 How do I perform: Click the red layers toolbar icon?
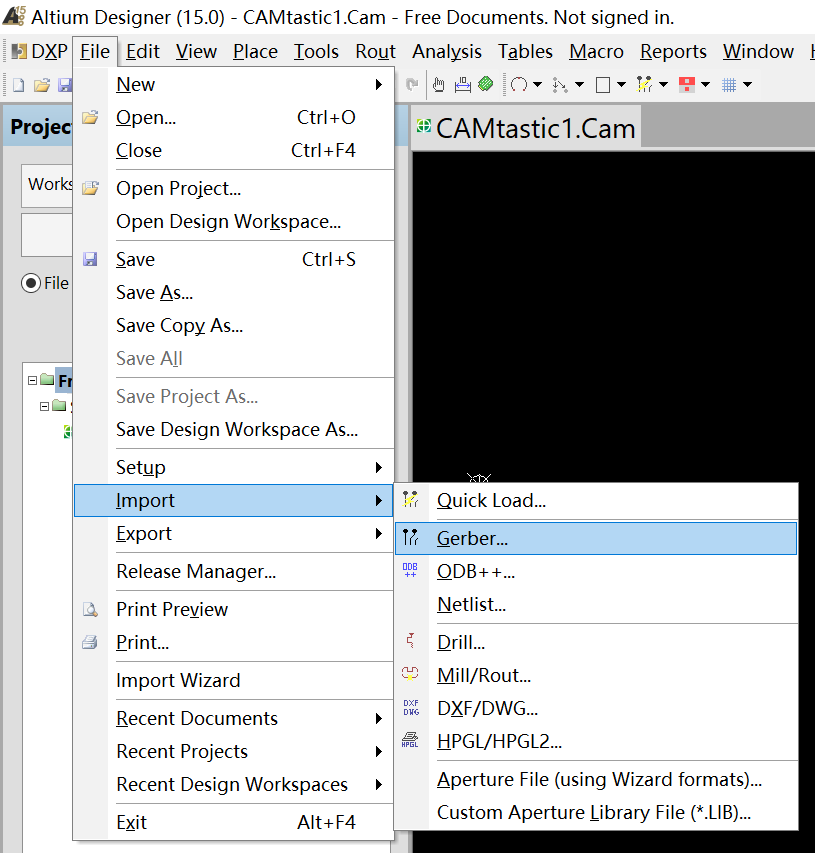click(687, 84)
